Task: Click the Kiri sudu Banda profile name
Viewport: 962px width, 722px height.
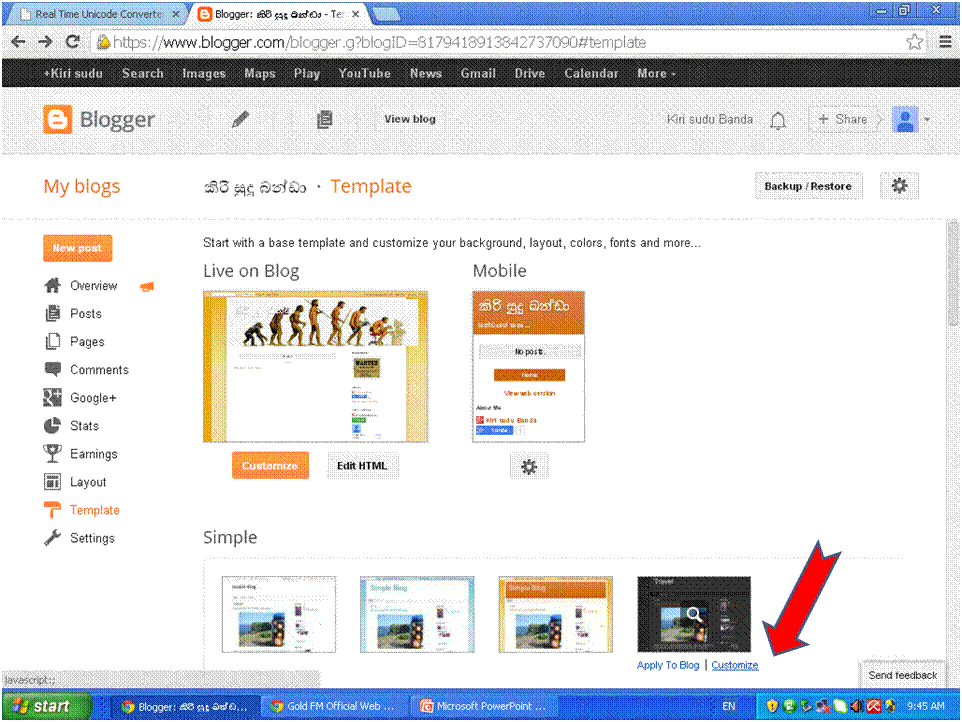Action: (710, 120)
